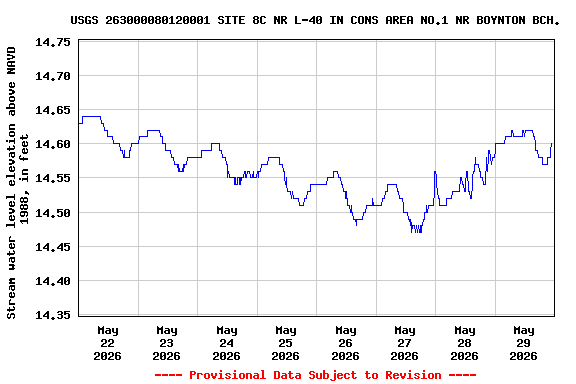The image size is (576, 384).
Task: Select the y-axis value 14.70
Action: tap(53, 76)
